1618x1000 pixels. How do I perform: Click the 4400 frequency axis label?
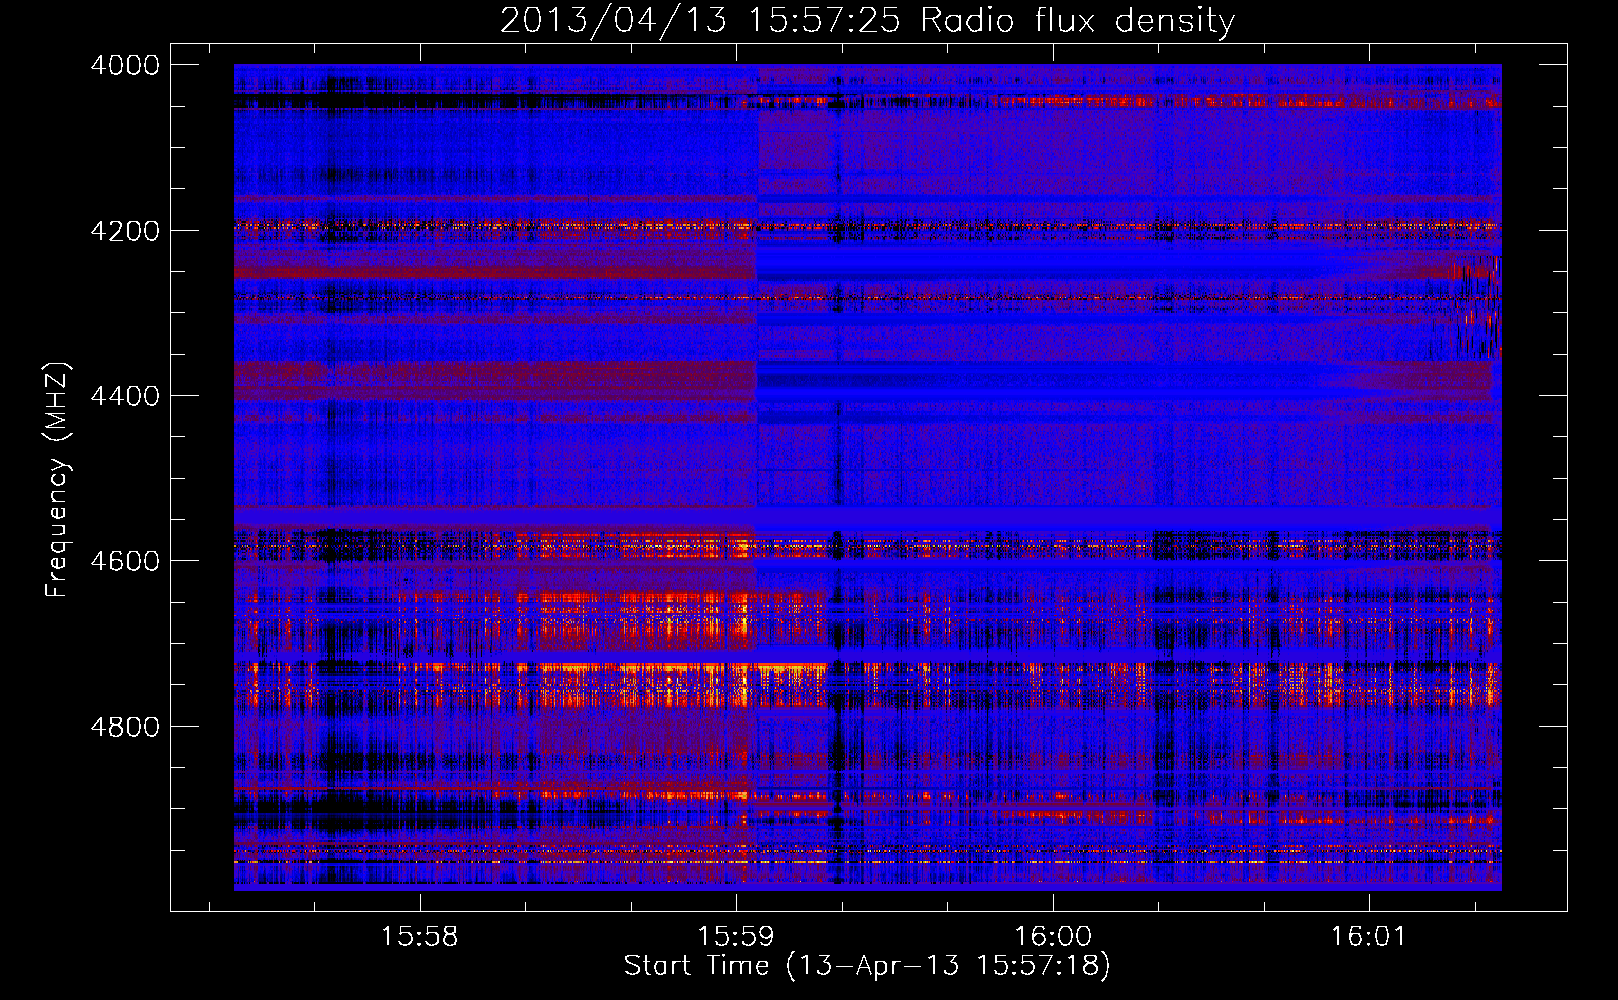click(x=125, y=396)
